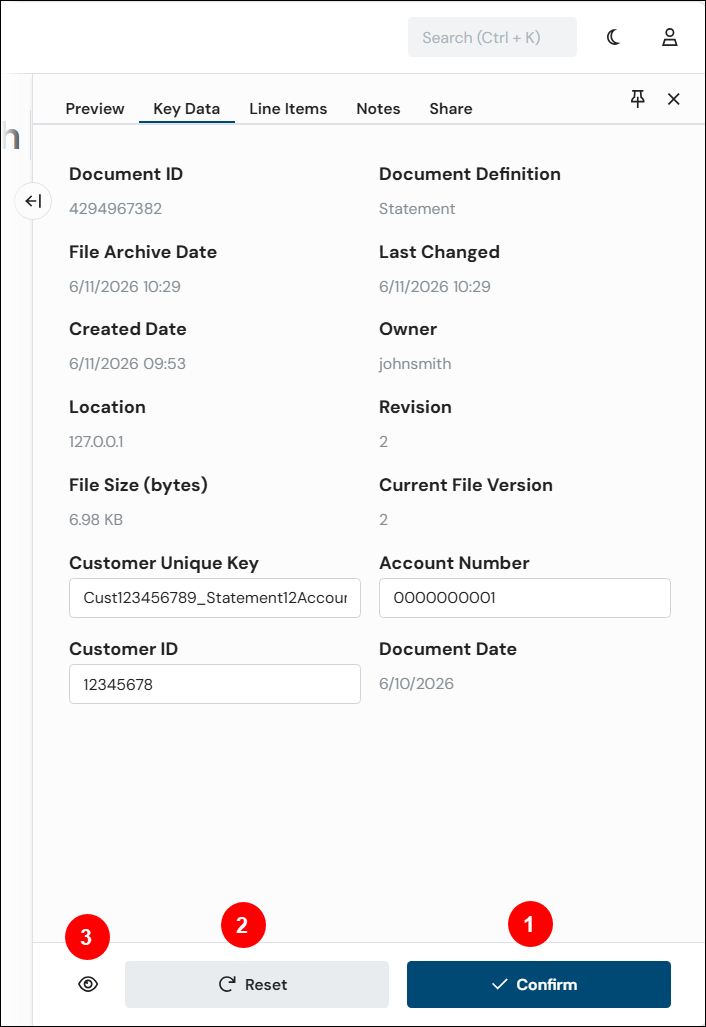This screenshot has height=1027, width=706.
Task: Focus the Customer ID input
Action: tap(215, 684)
